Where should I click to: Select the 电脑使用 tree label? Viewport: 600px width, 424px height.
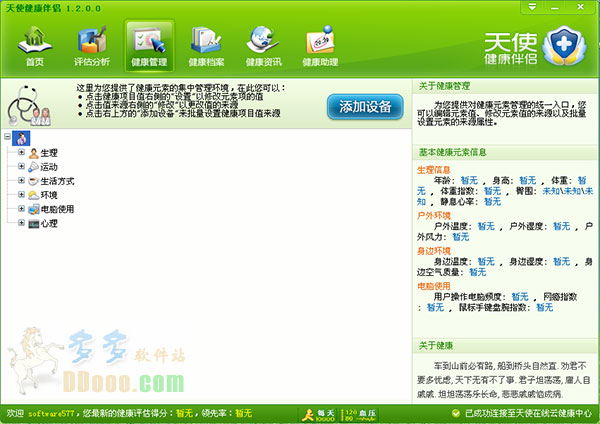pyautogui.click(x=57, y=209)
